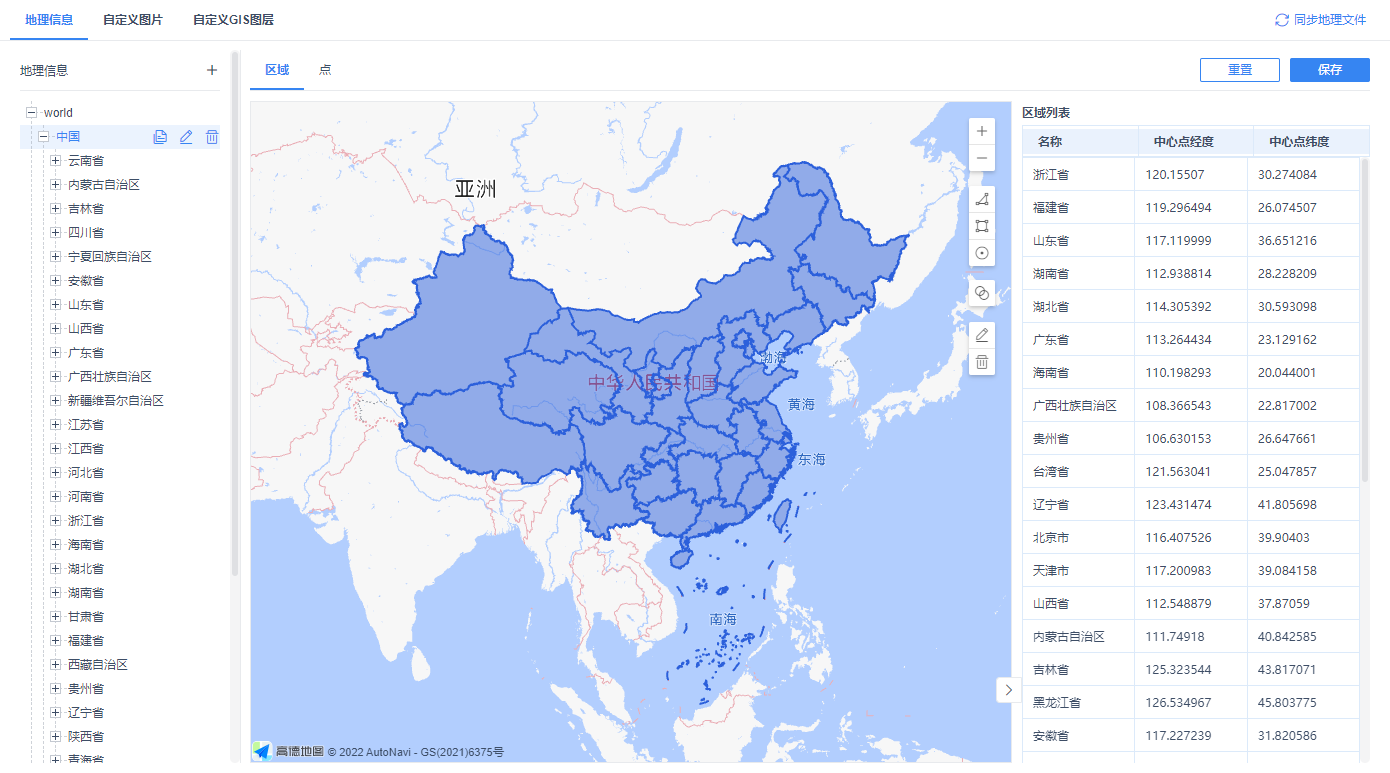Switch to the 自定义图片 tab
This screenshot has width=1390, height=773.
point(133,20)
